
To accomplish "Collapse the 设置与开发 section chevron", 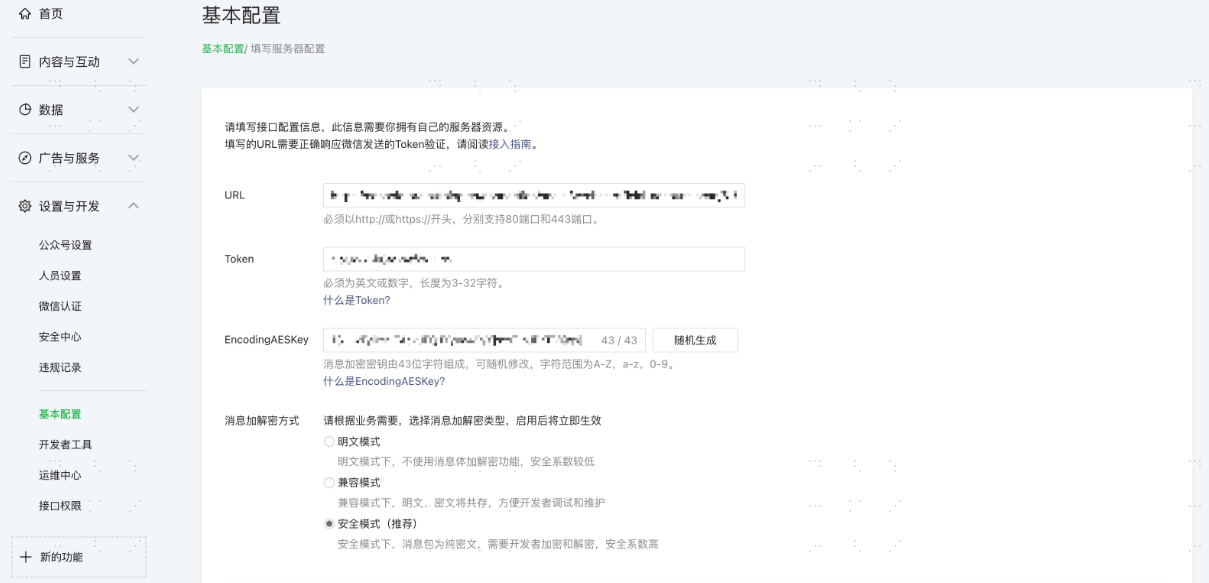I will [x=133, y=206].
